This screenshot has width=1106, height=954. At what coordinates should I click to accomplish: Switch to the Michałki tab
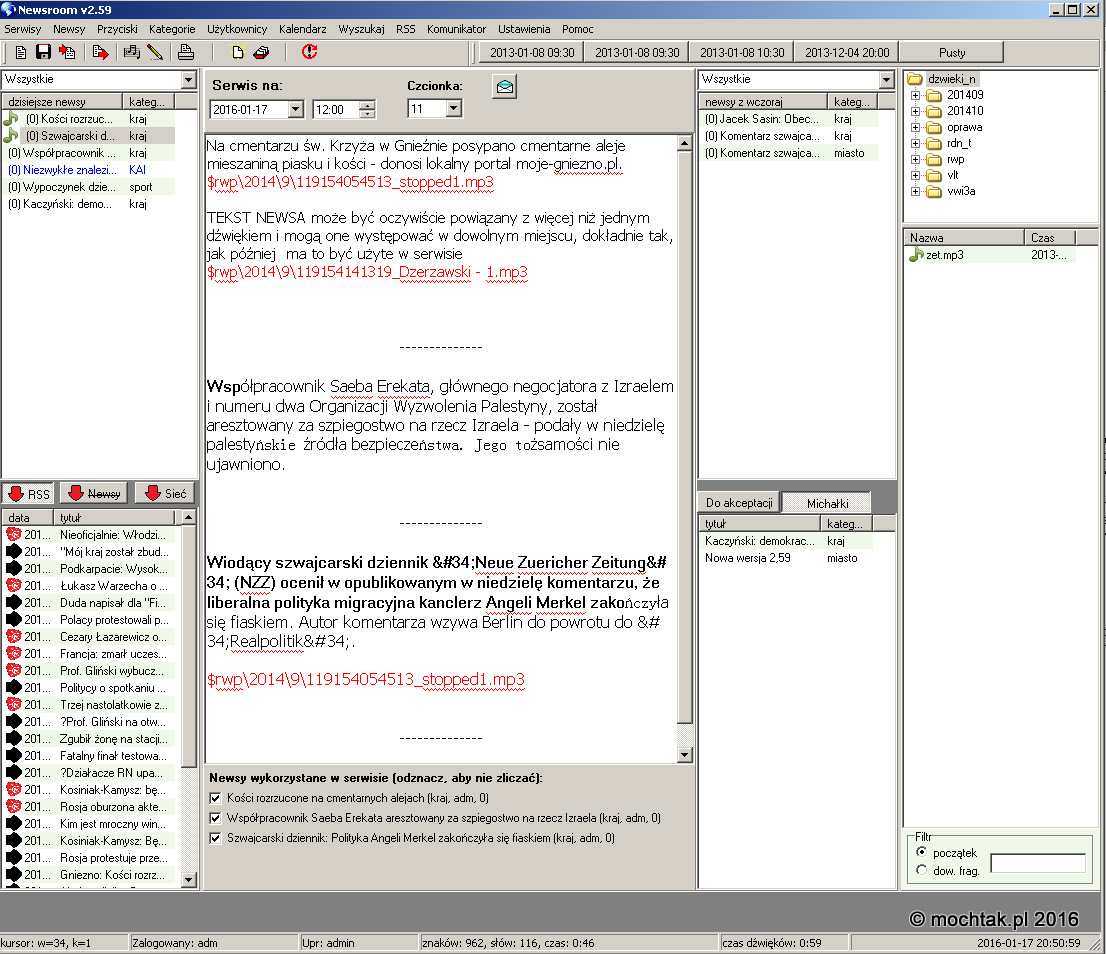tap(827, 503)
